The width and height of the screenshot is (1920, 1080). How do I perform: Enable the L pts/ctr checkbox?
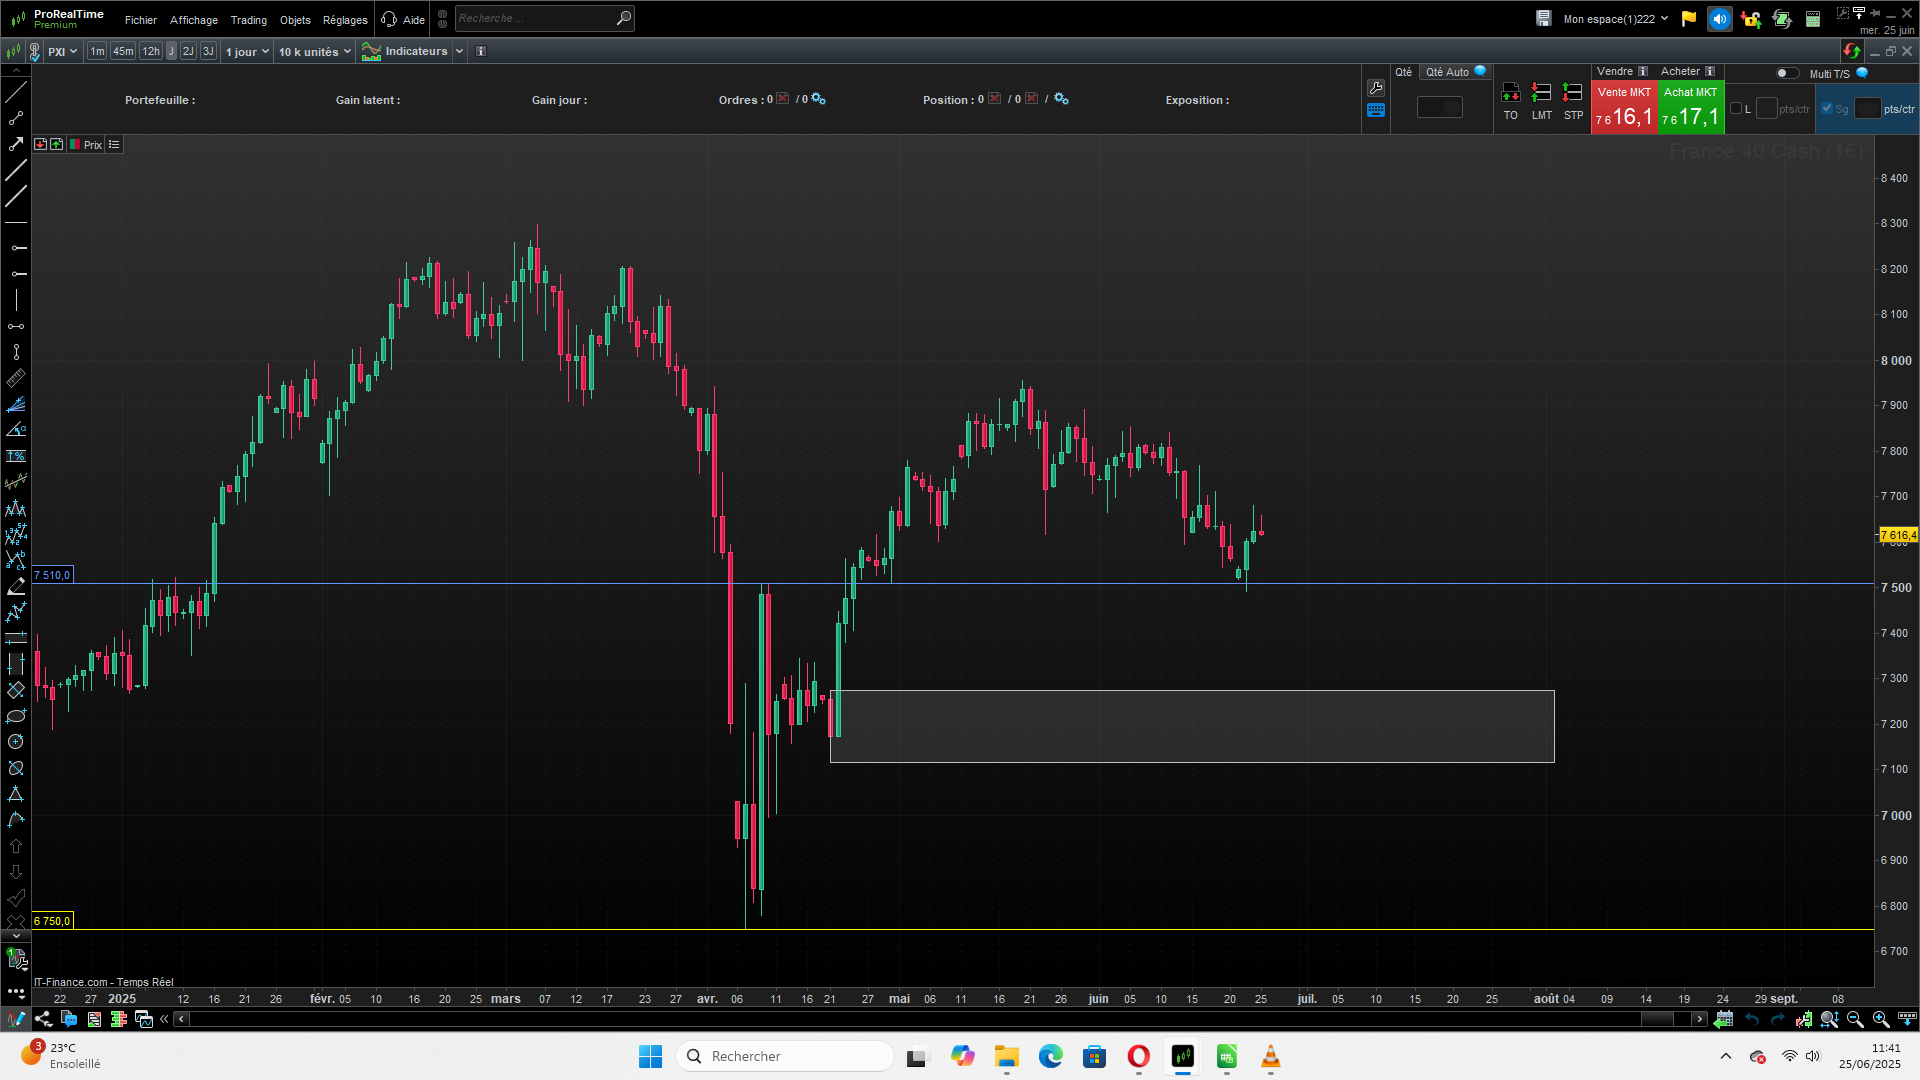1736,109
